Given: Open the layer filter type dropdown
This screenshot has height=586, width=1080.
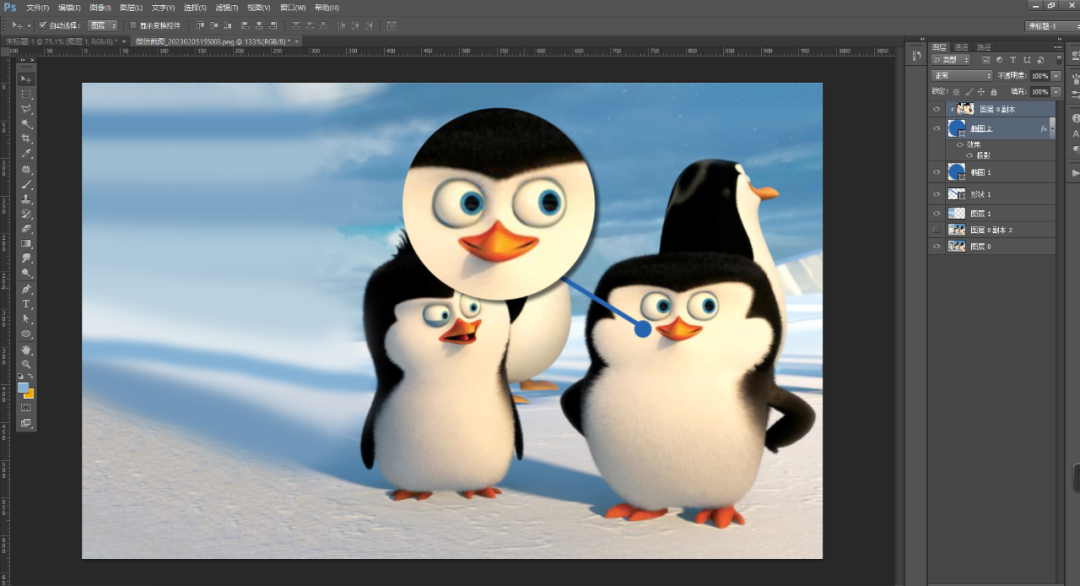Looking at the screenshot, I should (x=951, y=61).
